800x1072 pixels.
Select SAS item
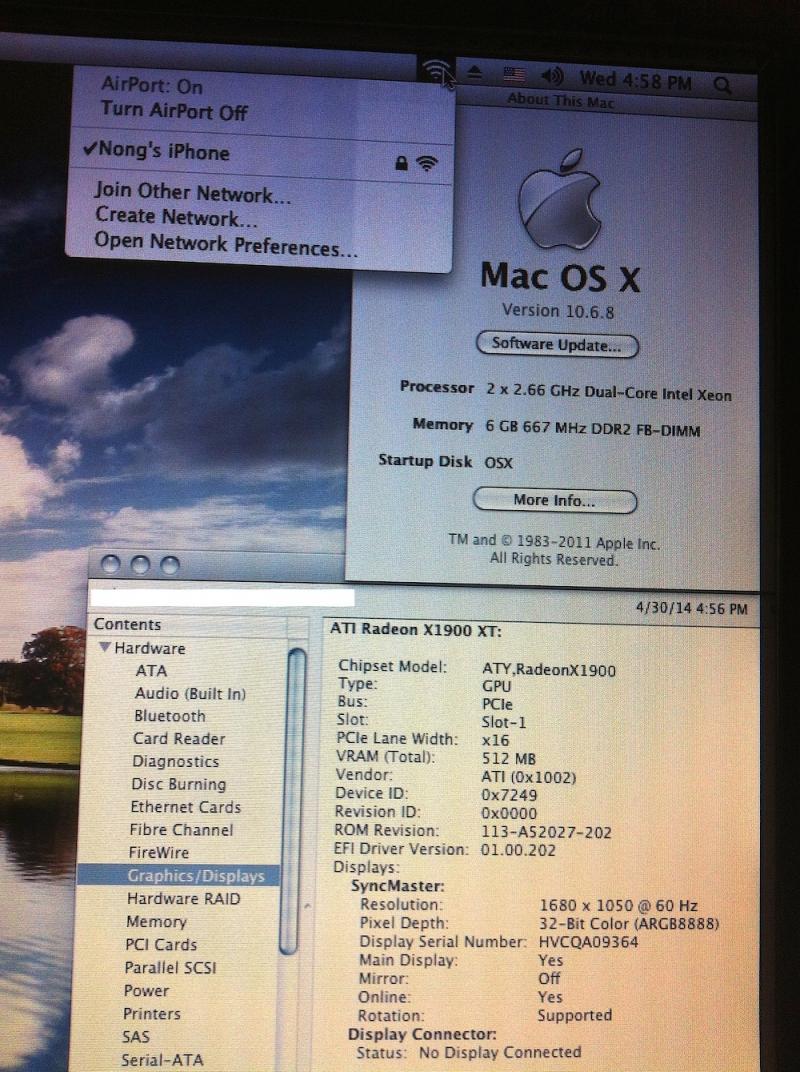click(135, 1036)
